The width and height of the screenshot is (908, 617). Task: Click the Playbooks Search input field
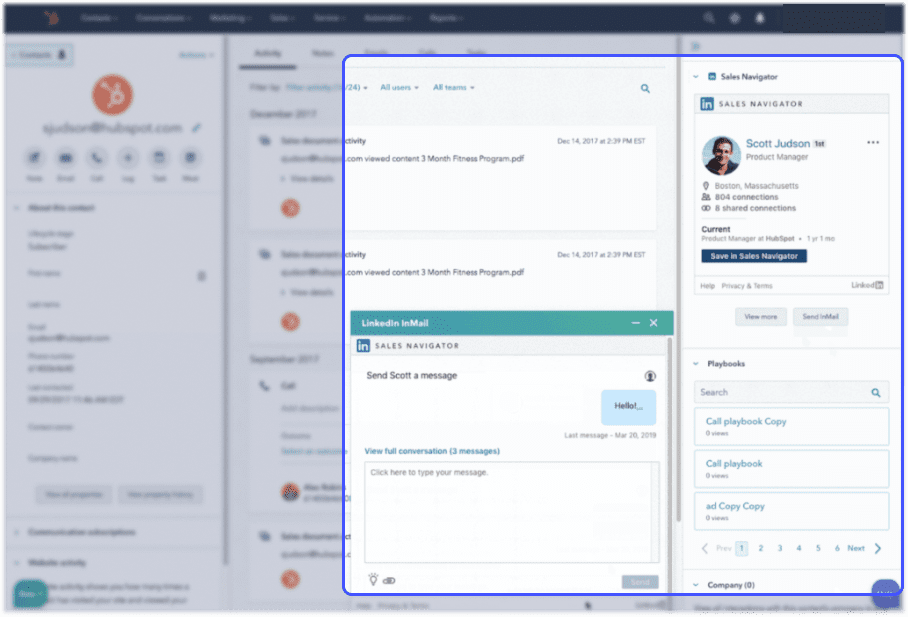791,393
